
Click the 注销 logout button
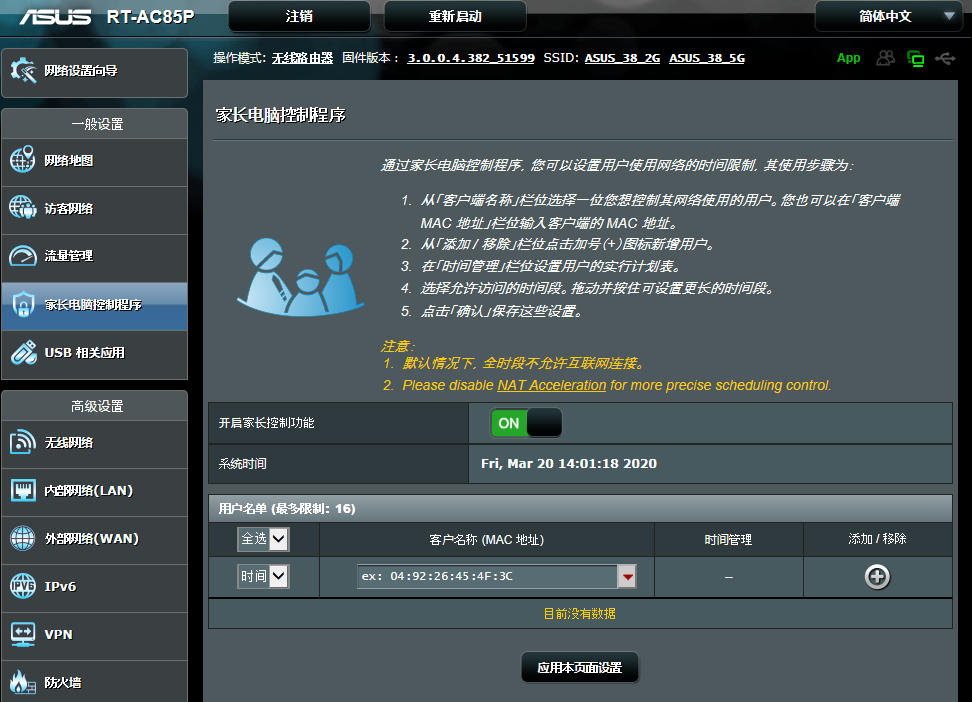pos(299,16)
